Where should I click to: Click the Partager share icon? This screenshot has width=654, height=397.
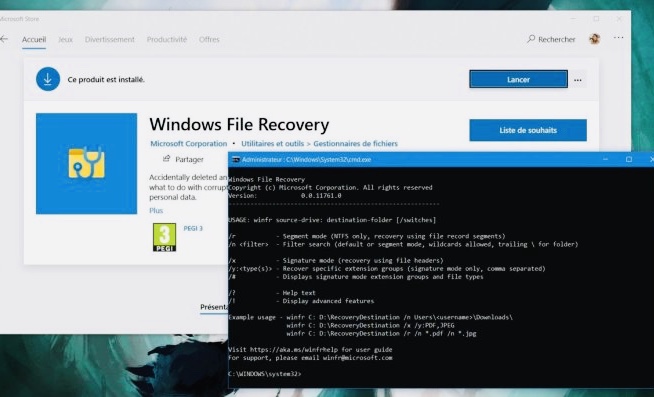(166, 159)
